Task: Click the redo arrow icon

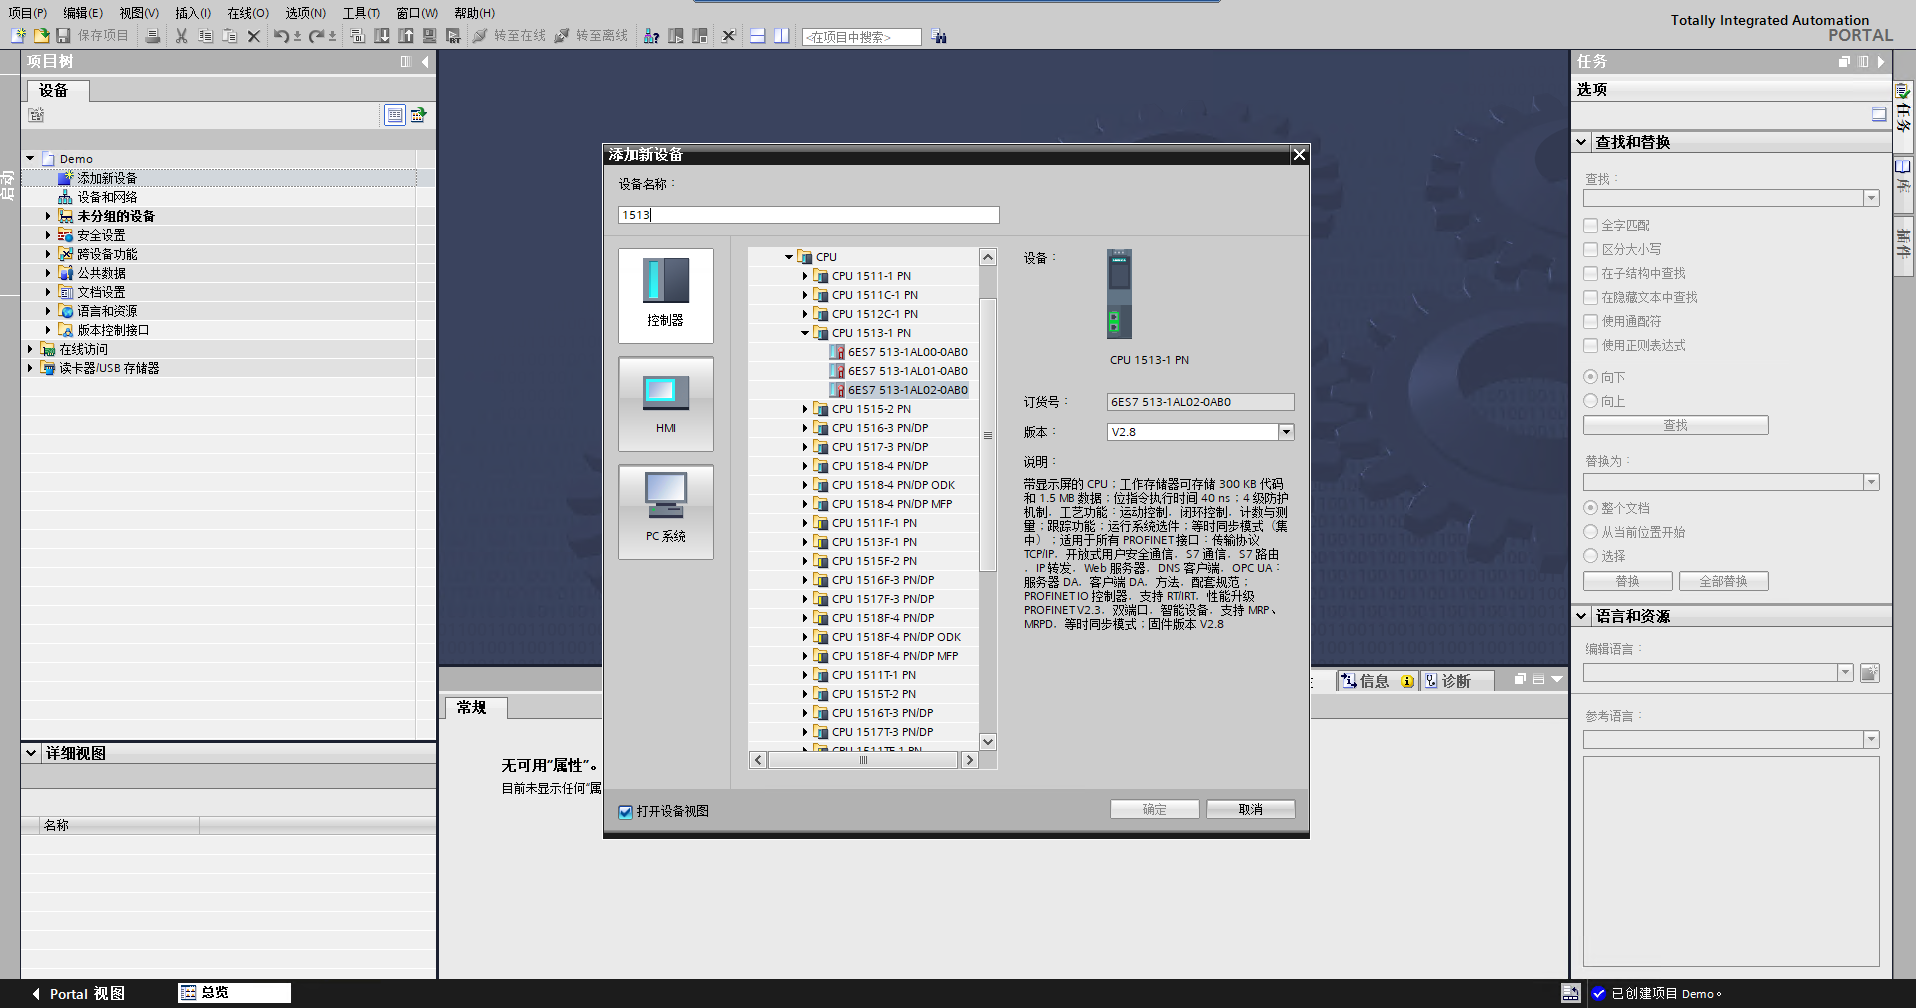Action: point(316,36)
